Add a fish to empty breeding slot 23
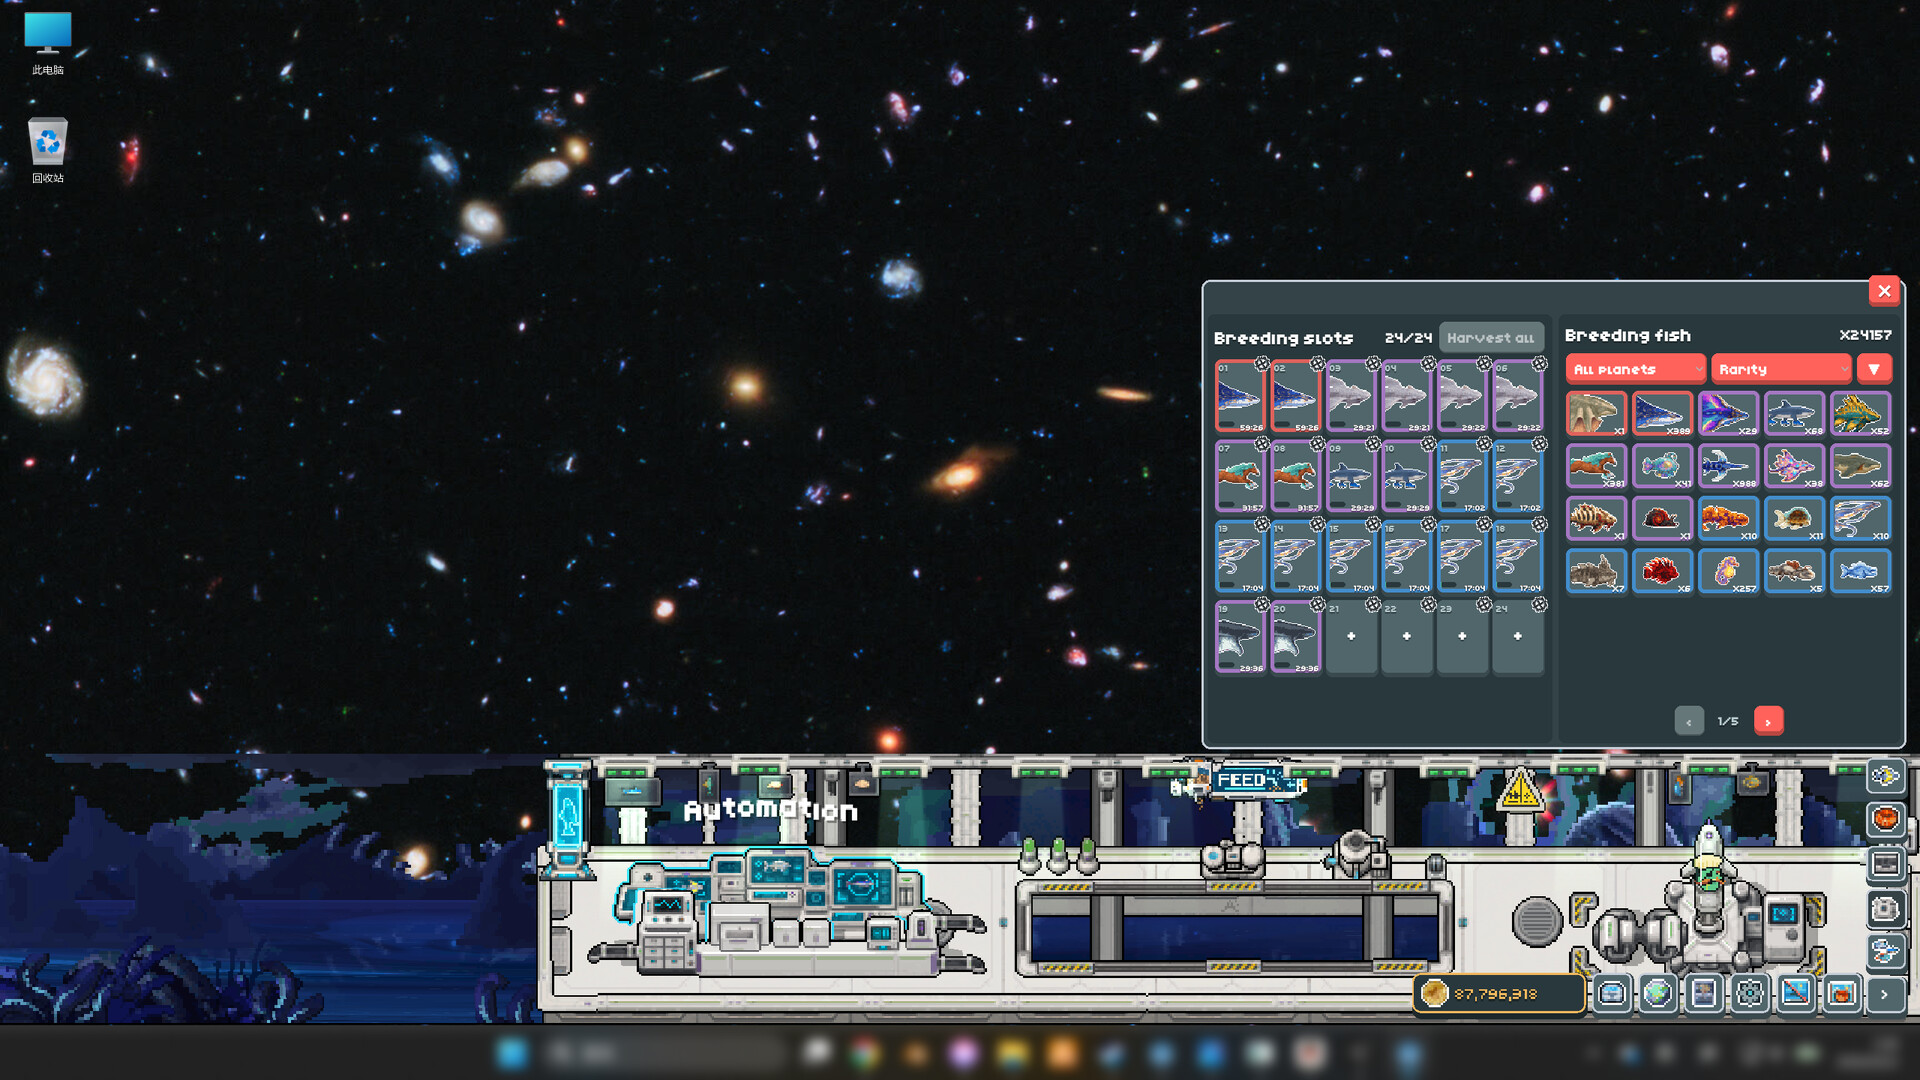 pyautogui.click(x=1462, y=637)
